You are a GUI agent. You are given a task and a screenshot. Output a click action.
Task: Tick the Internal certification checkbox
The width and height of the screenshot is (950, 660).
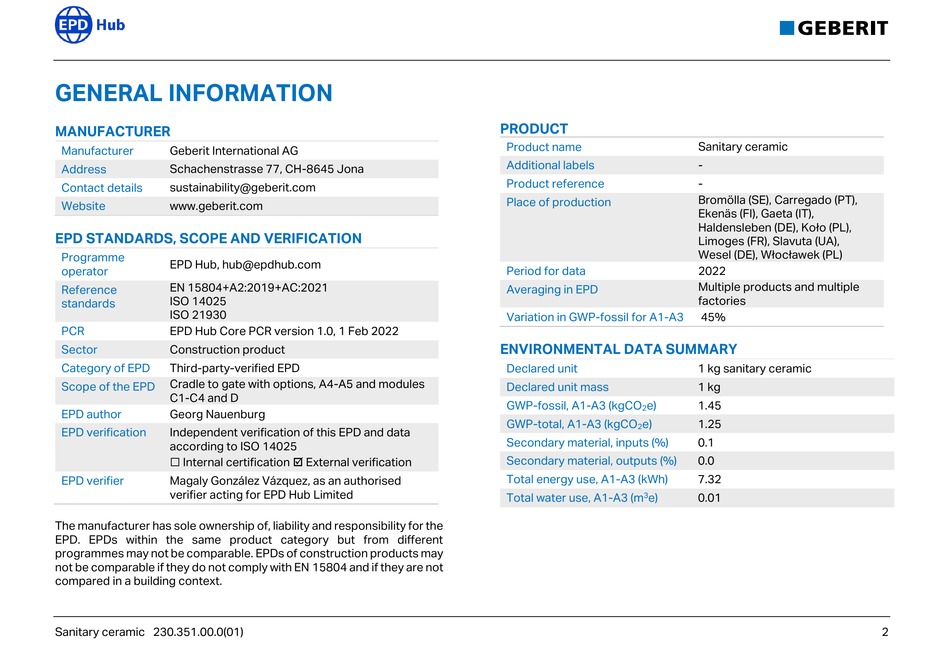175,462
